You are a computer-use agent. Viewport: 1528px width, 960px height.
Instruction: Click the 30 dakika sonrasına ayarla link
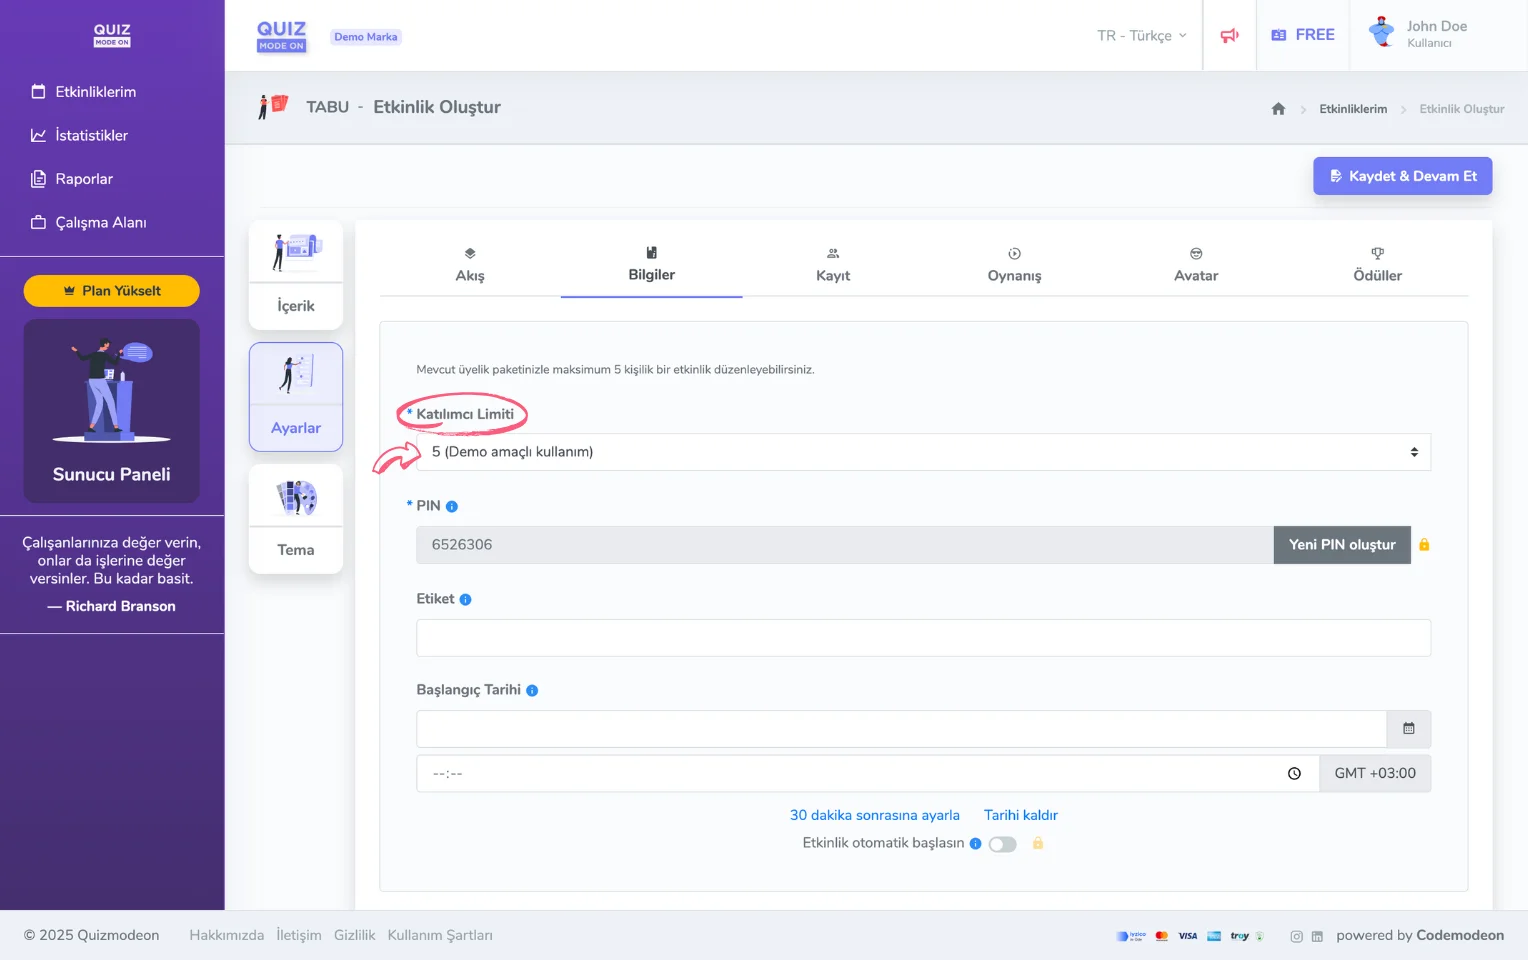point(874,816)
